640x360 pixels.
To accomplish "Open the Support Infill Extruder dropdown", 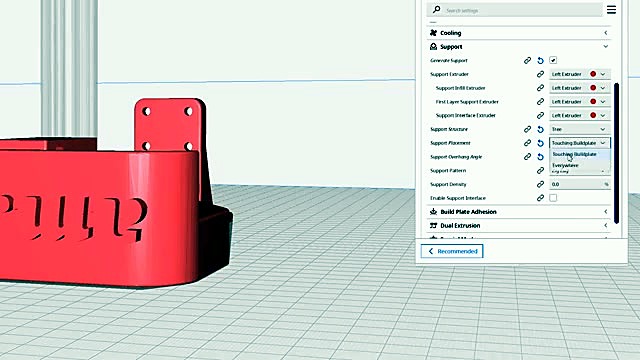I will pos(580,88).
